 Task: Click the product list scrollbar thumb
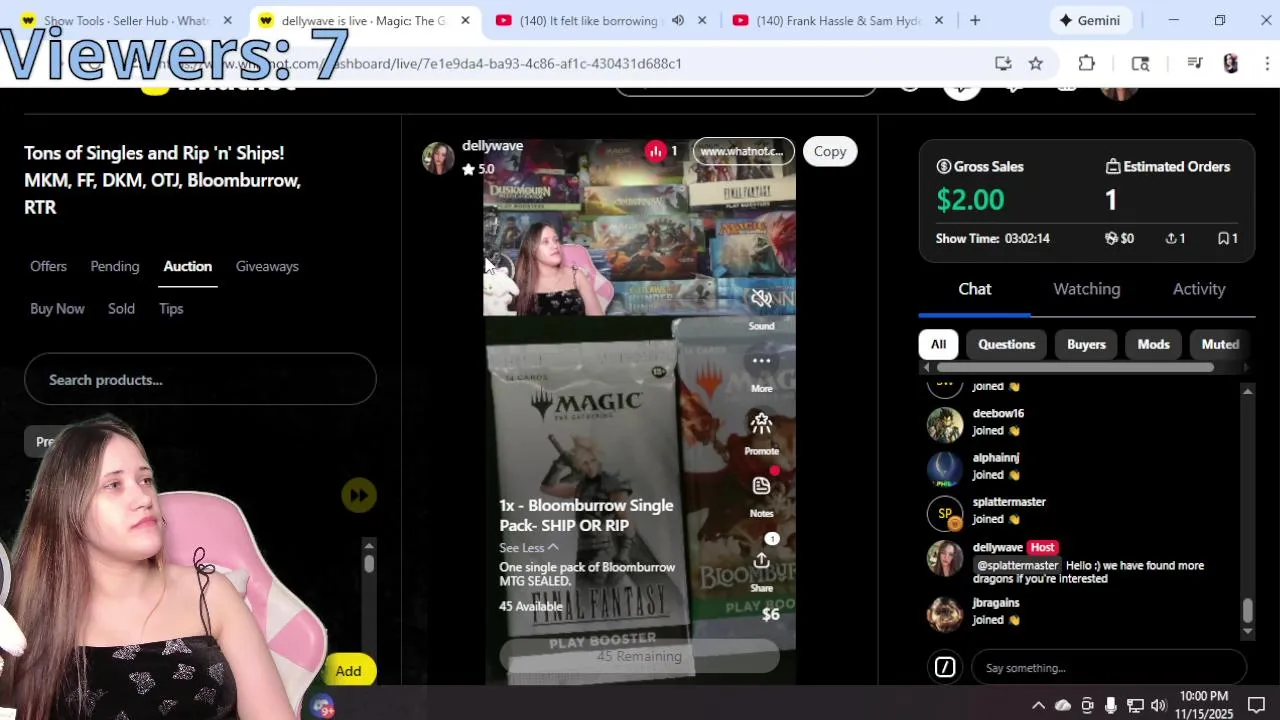pos(369,563)
